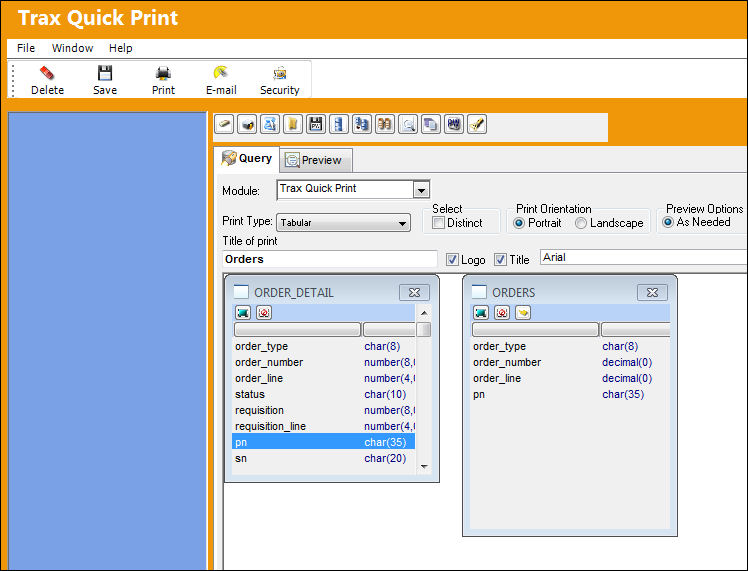
Task: Click the Delete eraser toolbar icon
Action: [47, 73]
